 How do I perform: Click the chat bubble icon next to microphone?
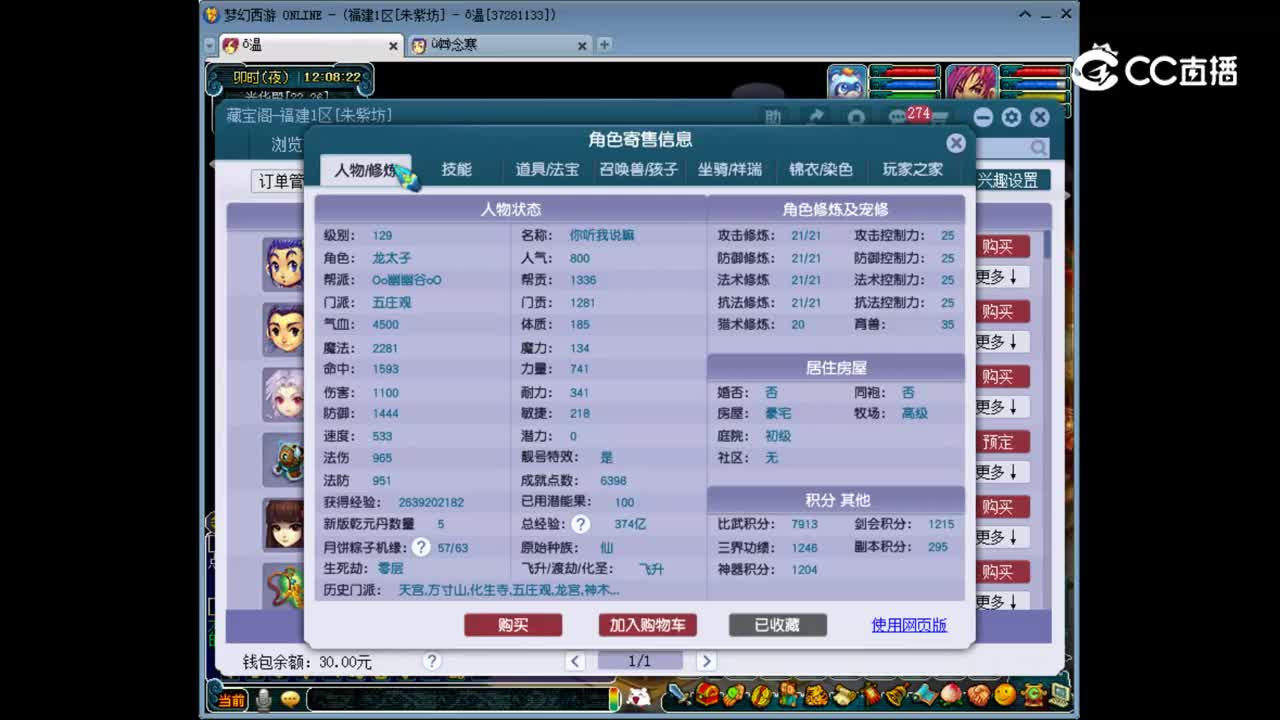[x=290, y=699]
